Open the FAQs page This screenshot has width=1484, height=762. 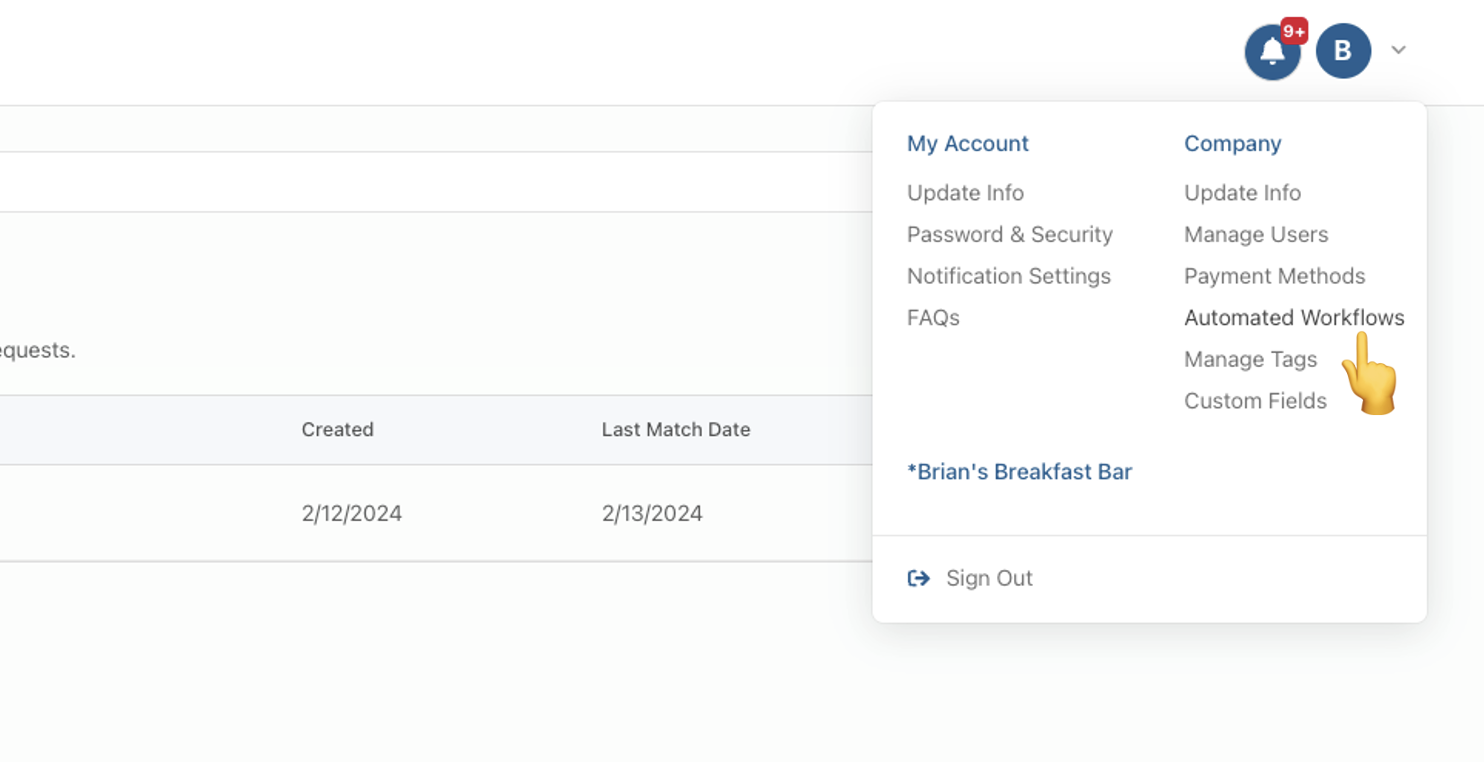click(933, 318)
